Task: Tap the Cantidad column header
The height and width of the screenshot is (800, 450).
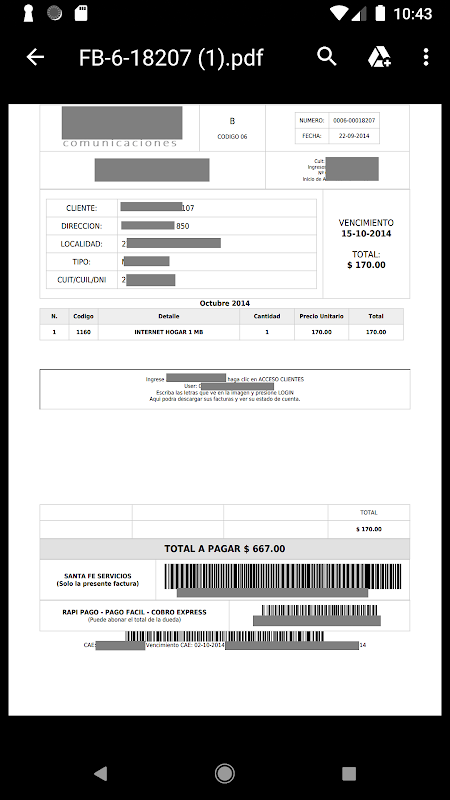Action: coord(267,316)
